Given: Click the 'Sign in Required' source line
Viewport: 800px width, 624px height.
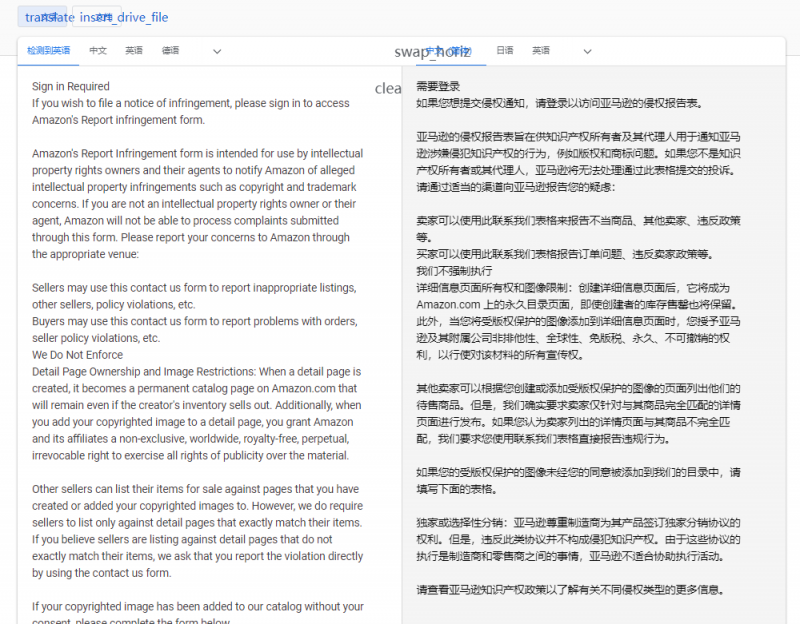Looking at the screenshot, I should click(x=71, y=86).
